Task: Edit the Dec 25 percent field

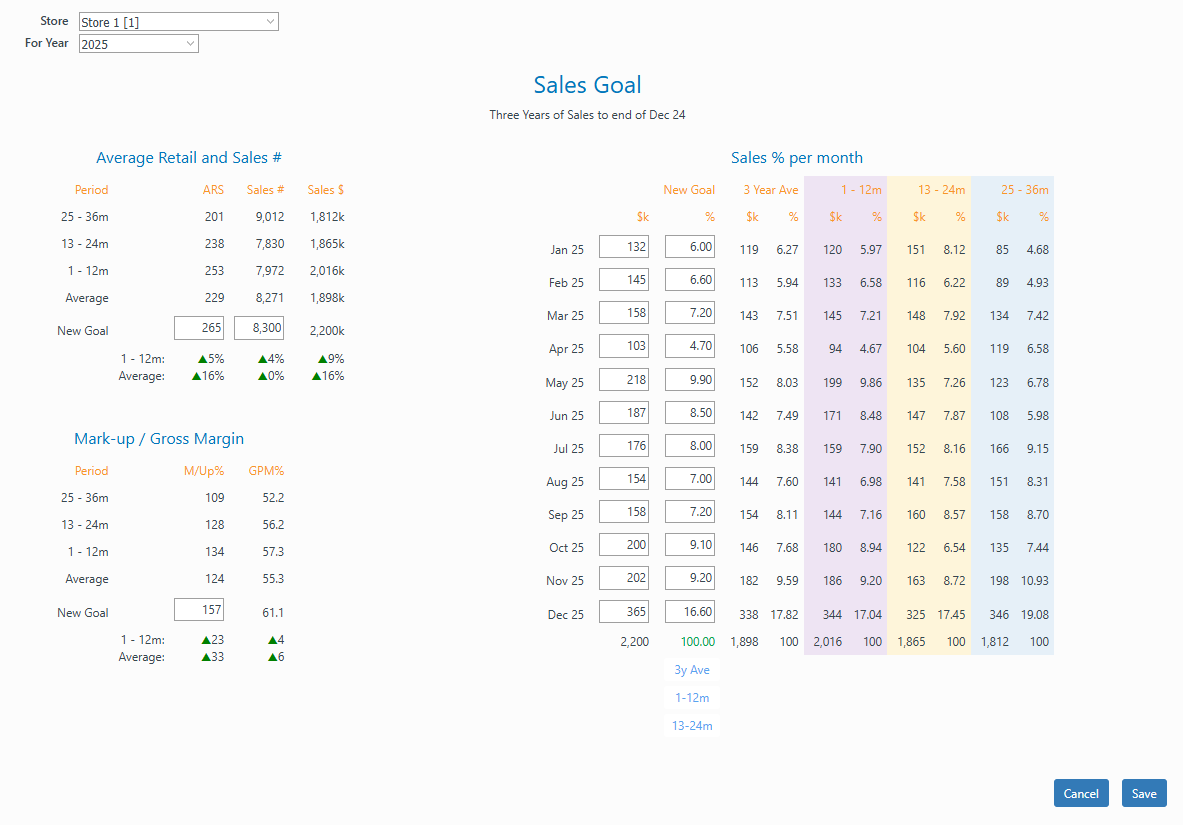Action: [x=690, y=612]
